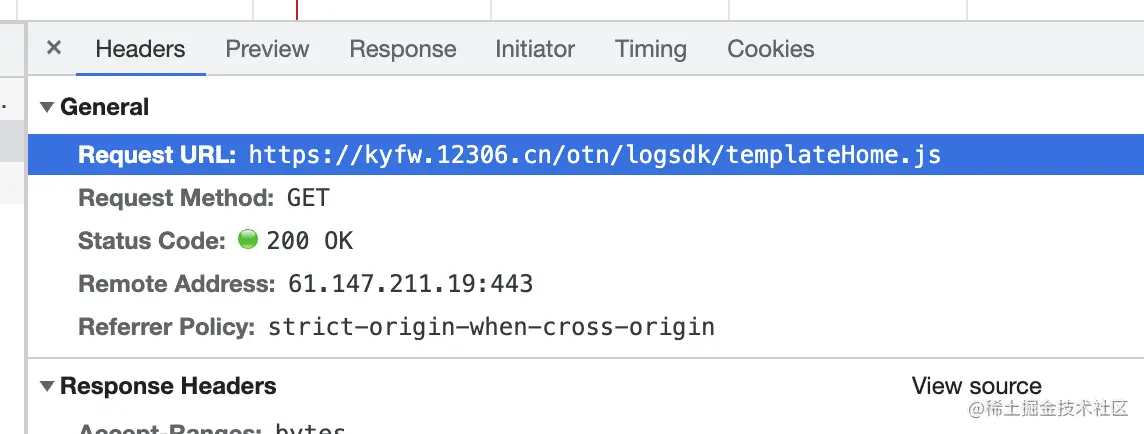Collapse the General section triangle
Screen dimensions: 1144x434
pos(47,107)
